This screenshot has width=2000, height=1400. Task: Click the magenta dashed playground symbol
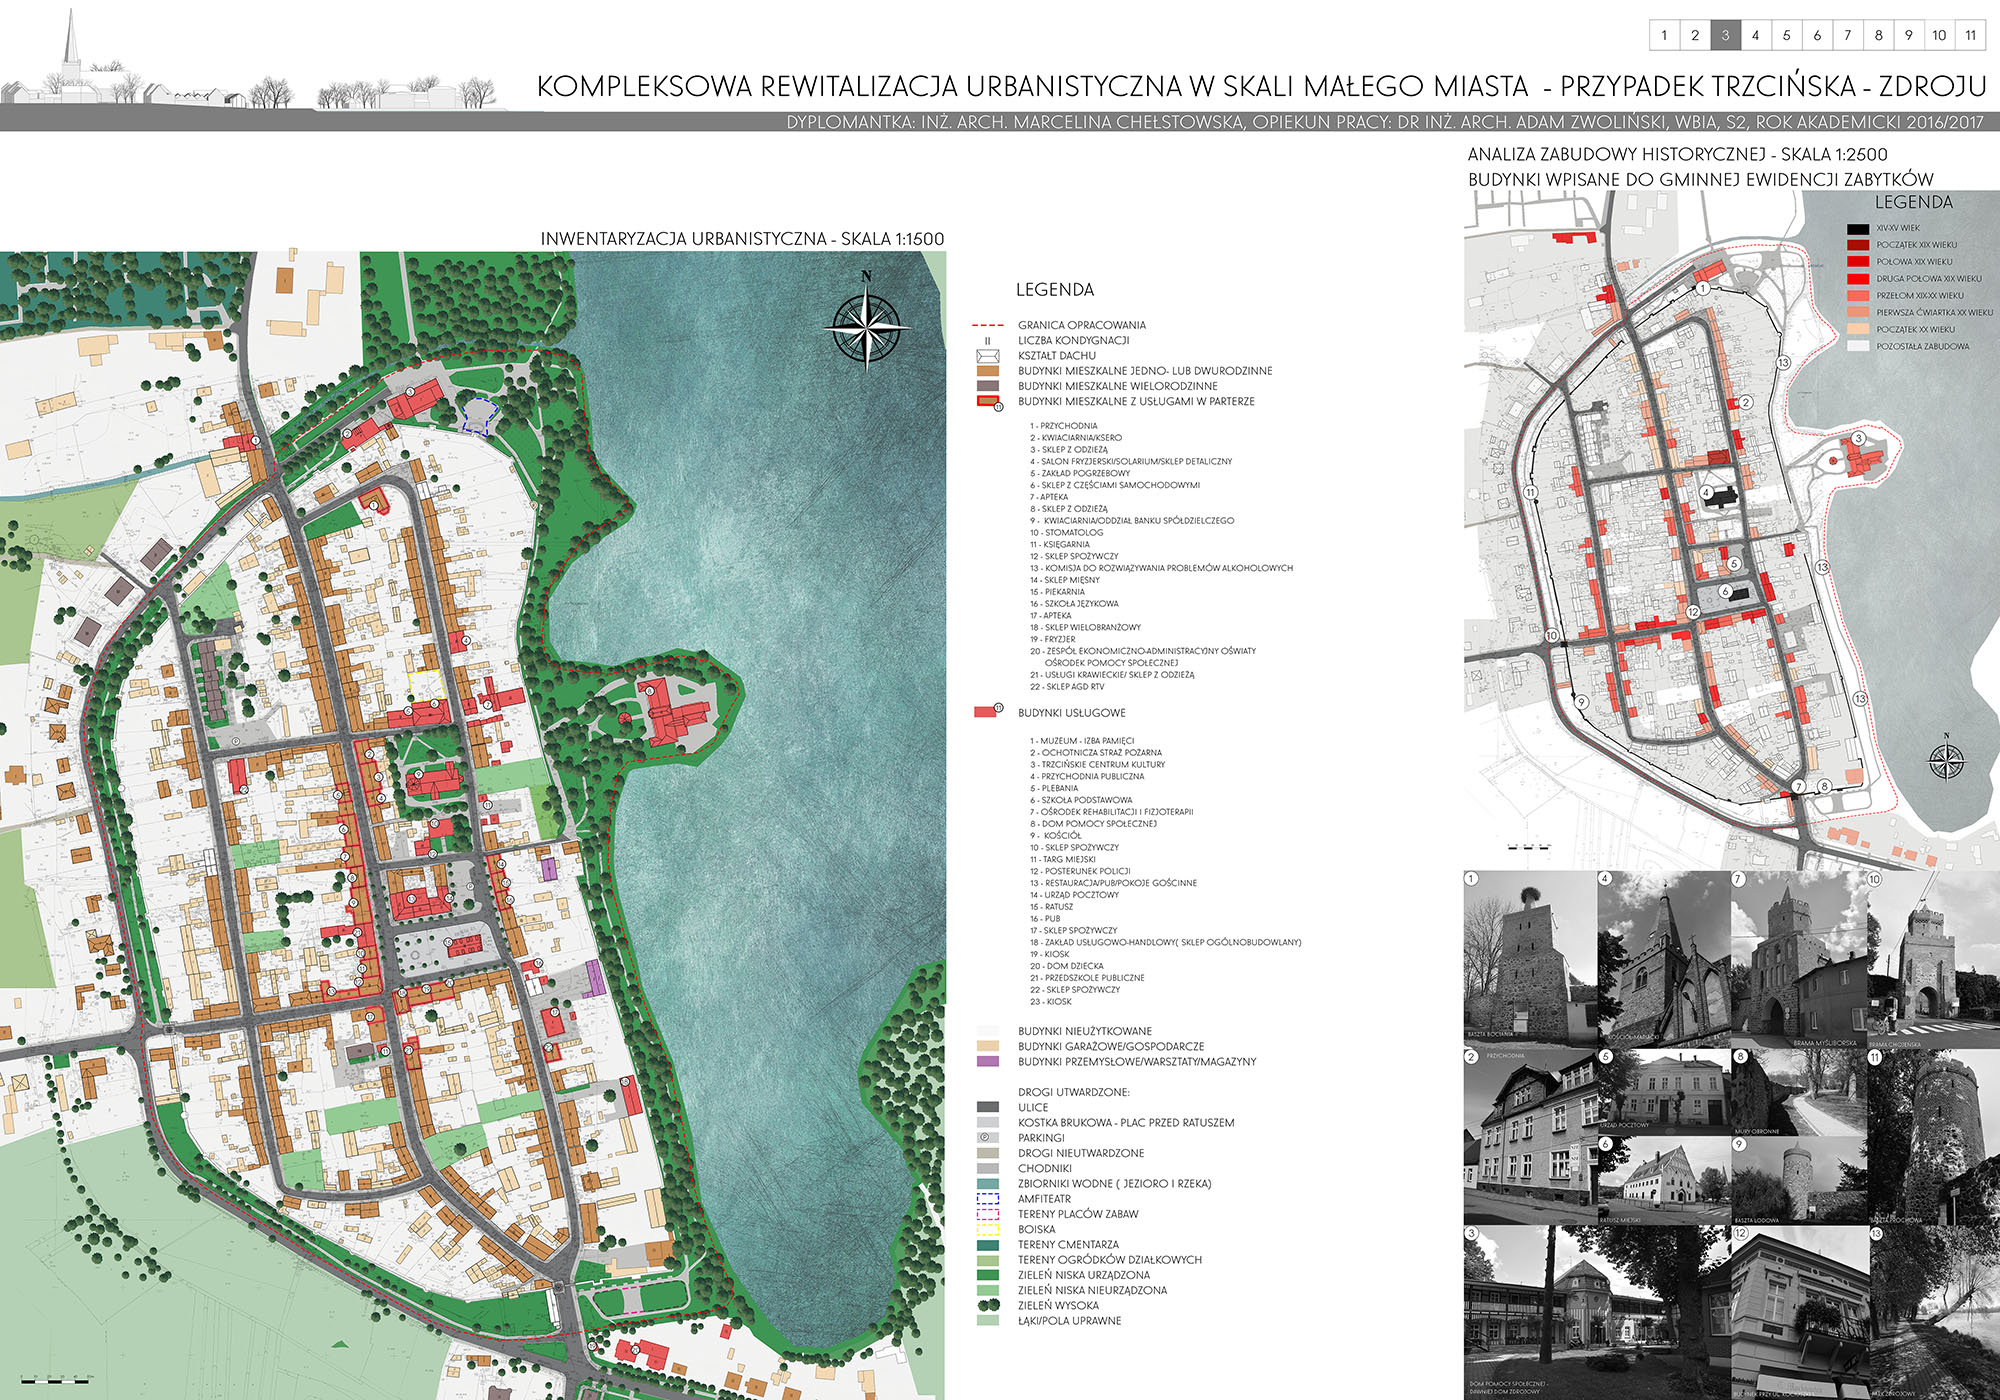[988, 1214]
